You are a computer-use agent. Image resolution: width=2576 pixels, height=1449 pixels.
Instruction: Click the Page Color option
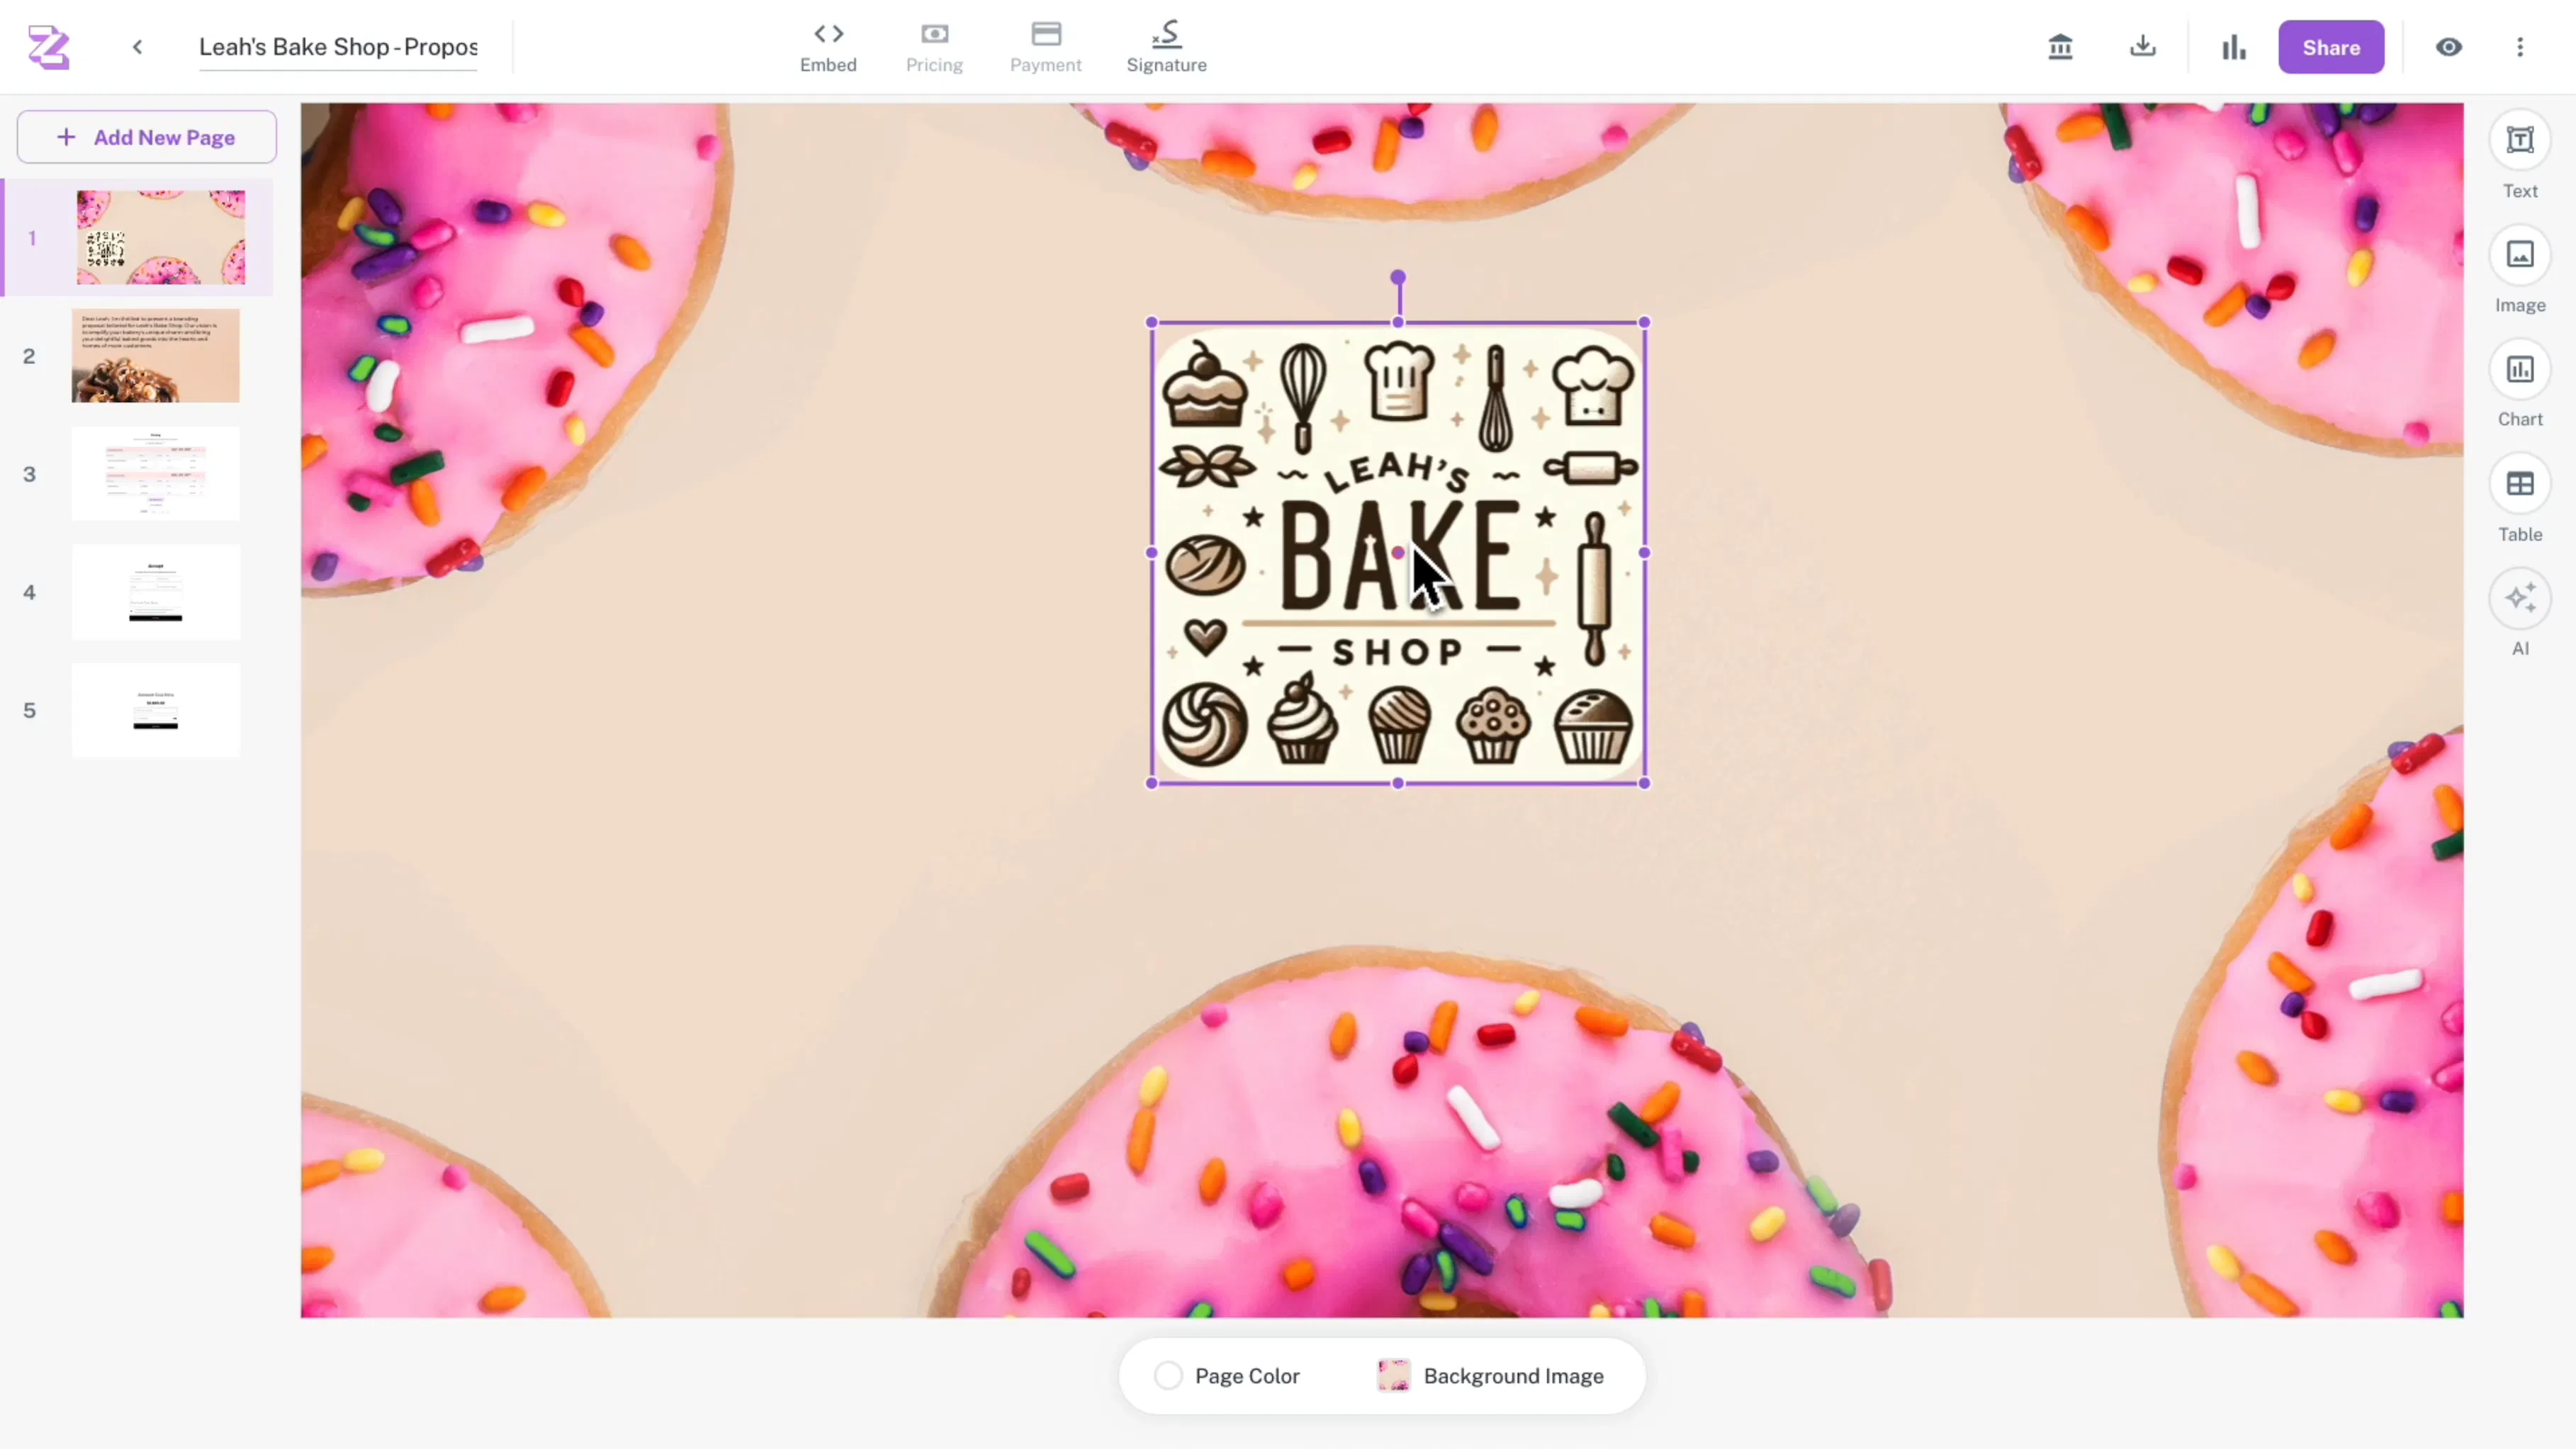tap(1227, 1376)
